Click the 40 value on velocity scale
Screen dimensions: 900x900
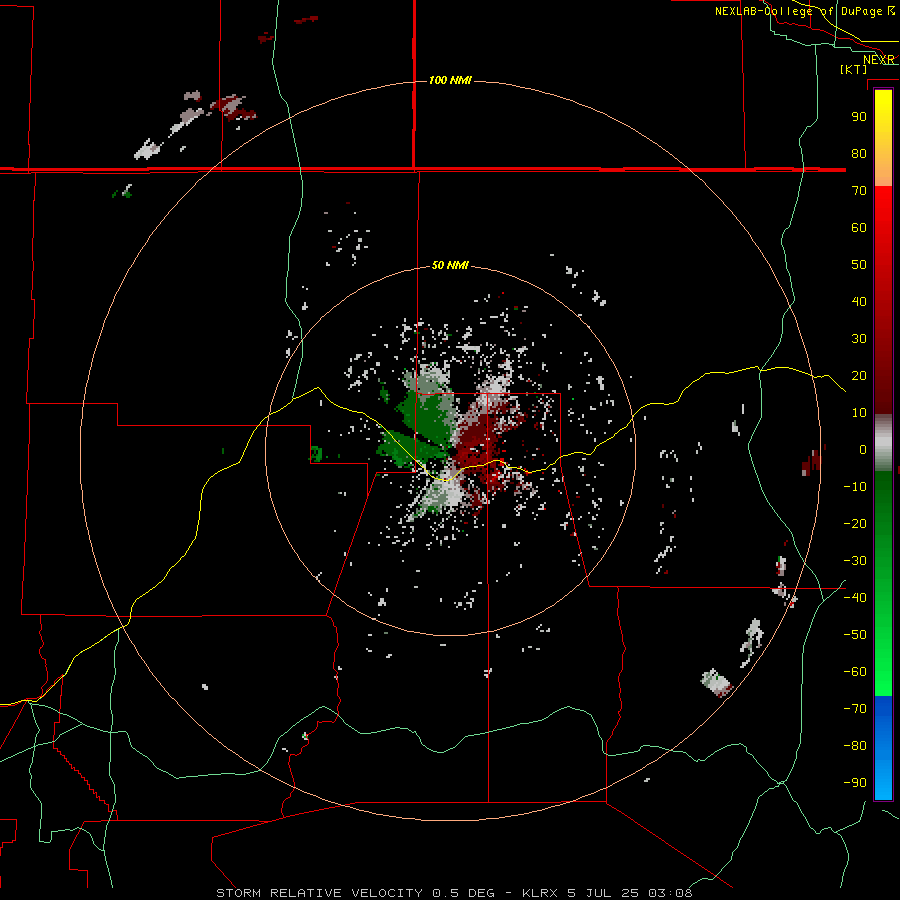[859, 302]
